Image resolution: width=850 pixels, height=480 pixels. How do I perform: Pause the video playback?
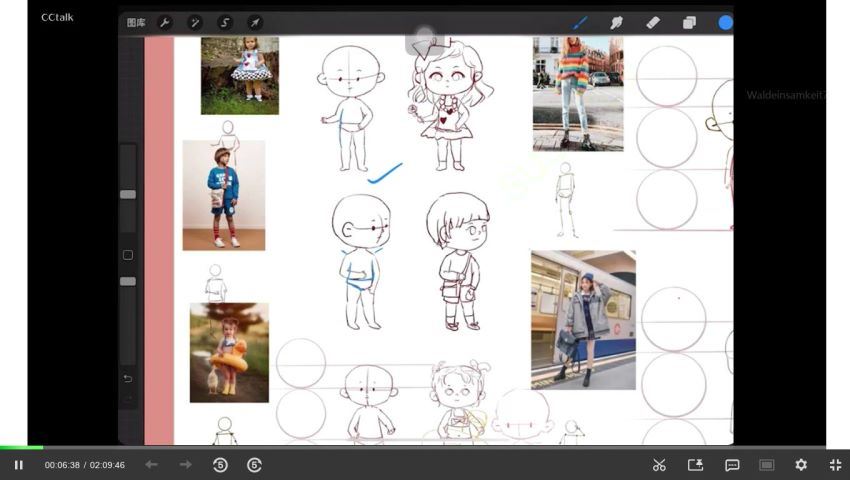tap(19, 465)
